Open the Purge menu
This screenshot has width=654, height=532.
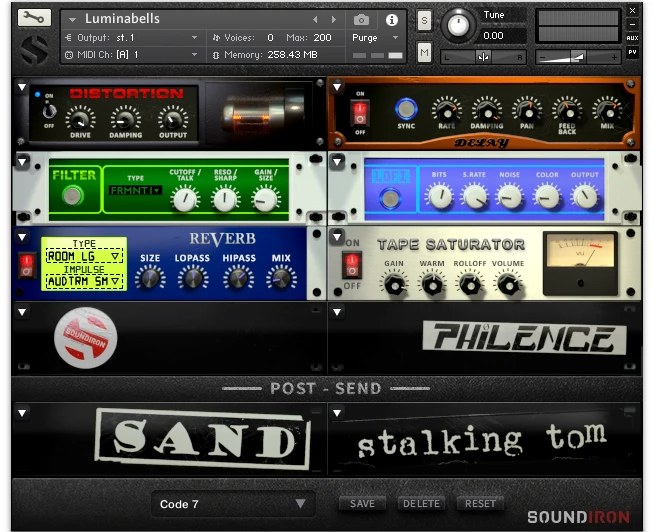pyautogui.click(x=375, y=38)
